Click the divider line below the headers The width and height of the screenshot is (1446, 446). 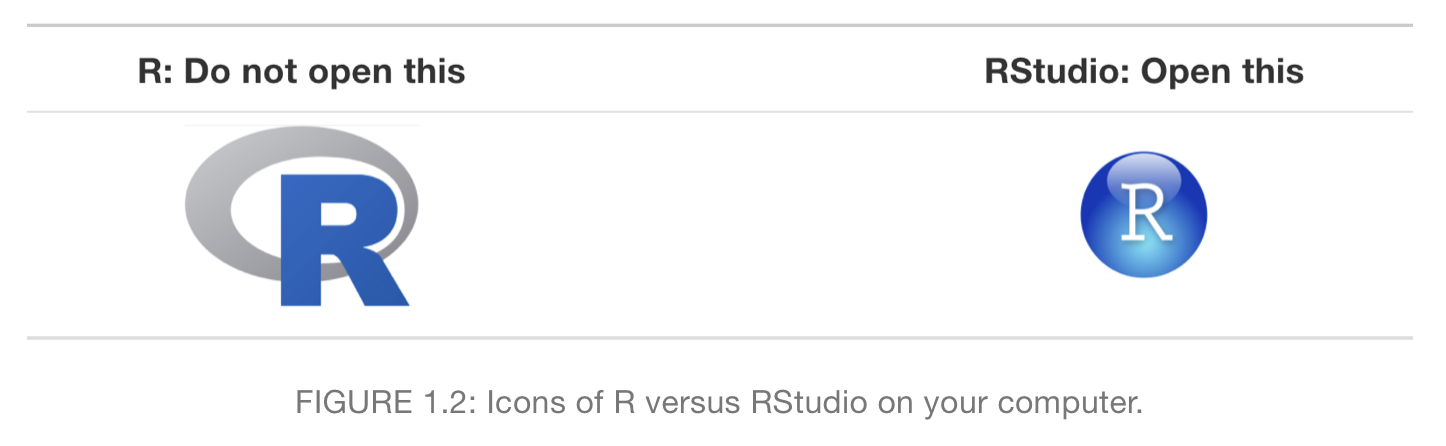(720, 111)
